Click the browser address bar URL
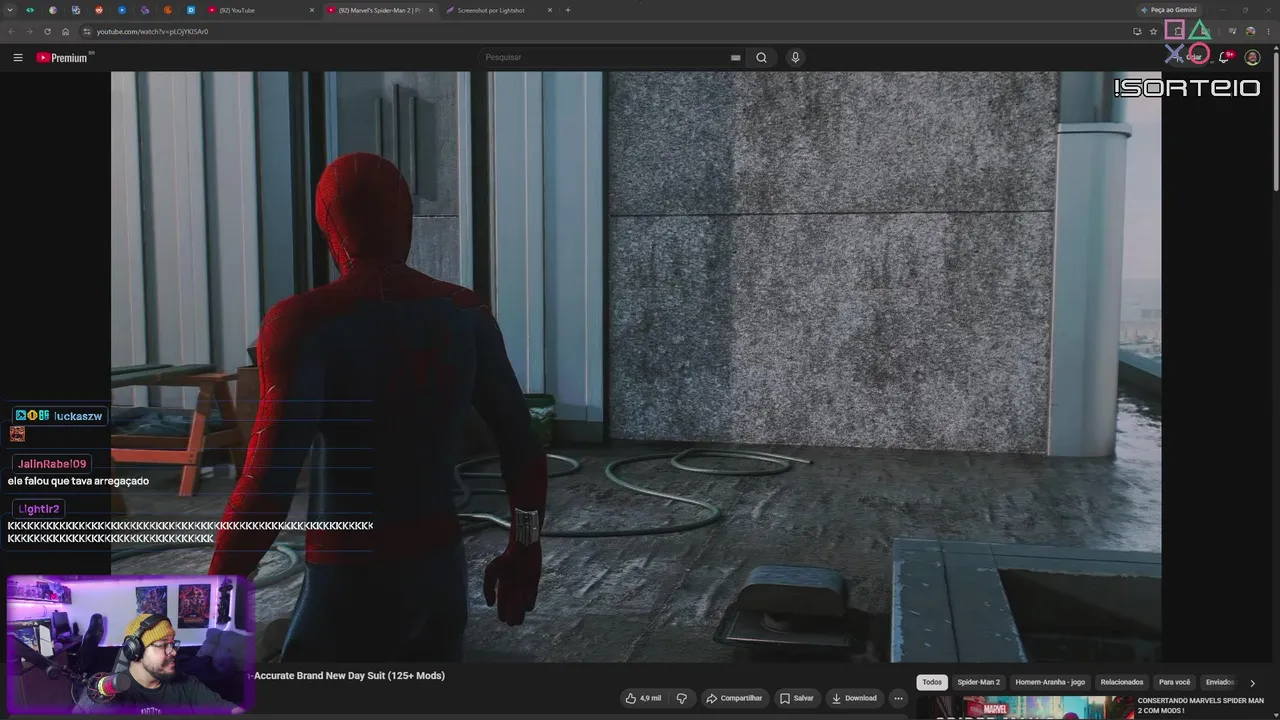Screen dimensions: 1280x720 [152, 31]
